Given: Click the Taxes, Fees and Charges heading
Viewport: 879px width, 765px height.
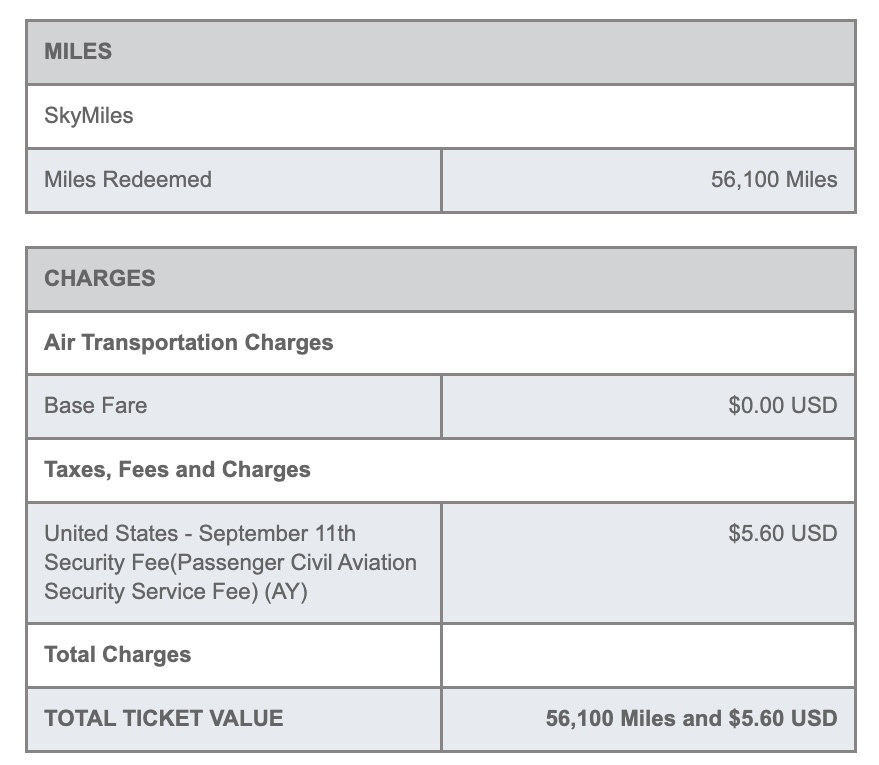Looking at the screenshot, I should click(177, 470).
